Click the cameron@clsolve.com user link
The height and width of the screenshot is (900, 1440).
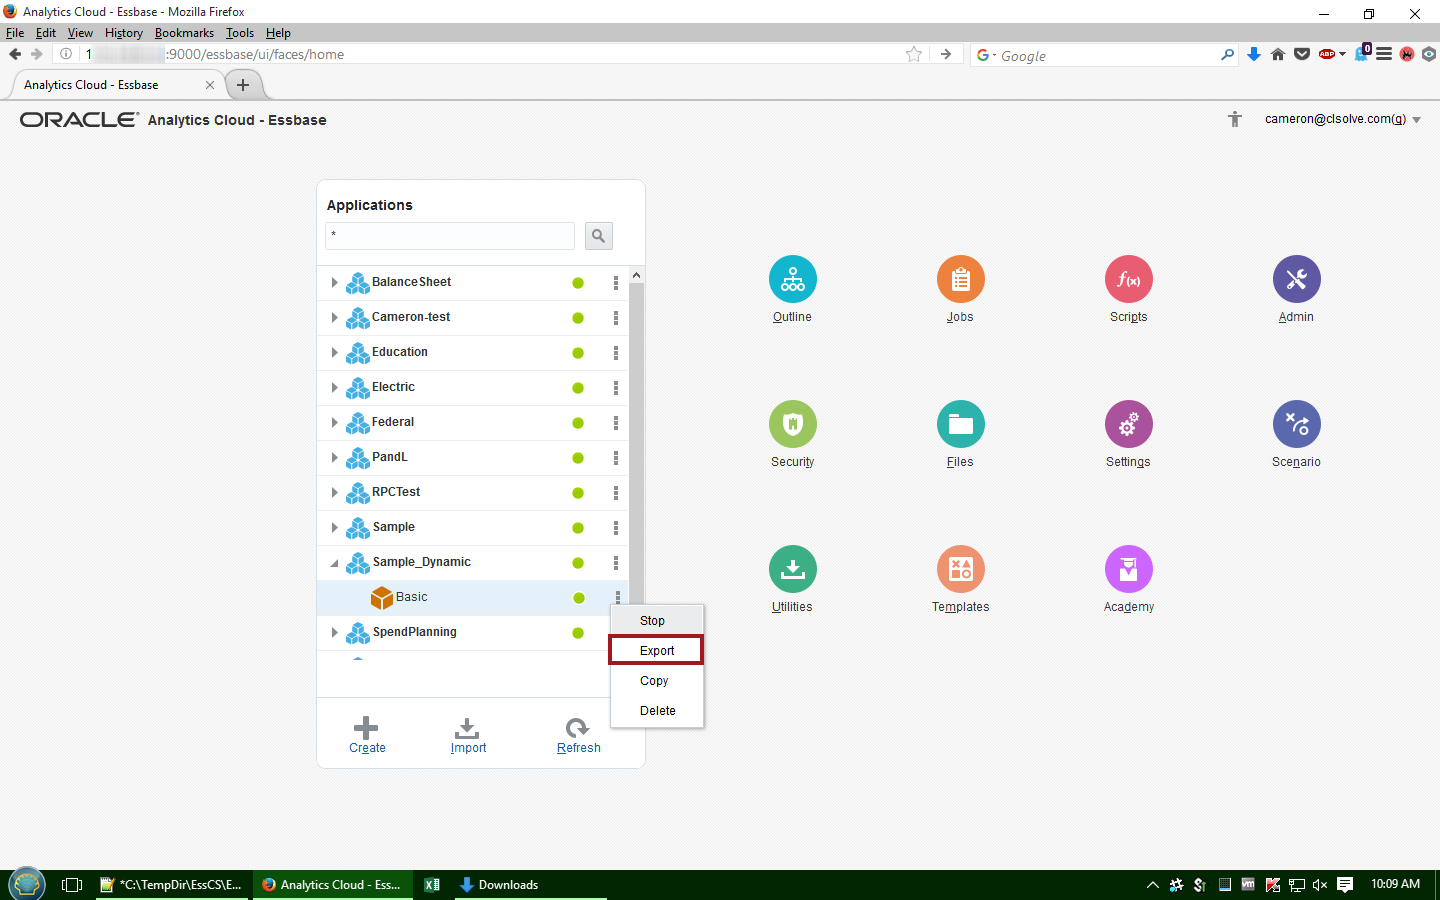point(1335,119)
